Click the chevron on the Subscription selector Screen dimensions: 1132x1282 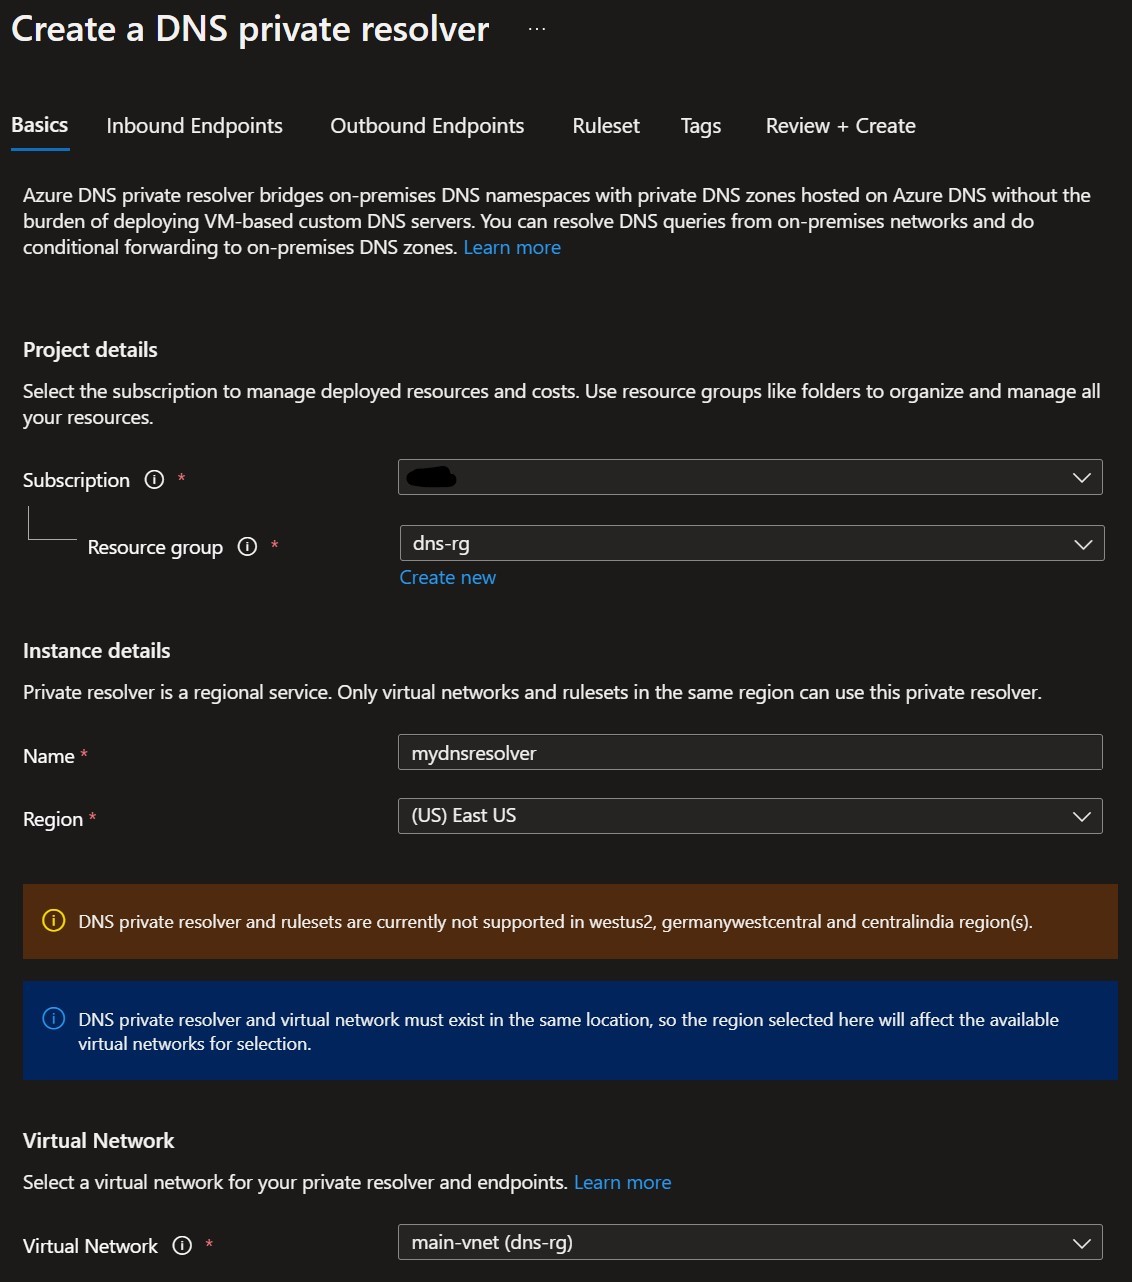tap(1081, 477)
